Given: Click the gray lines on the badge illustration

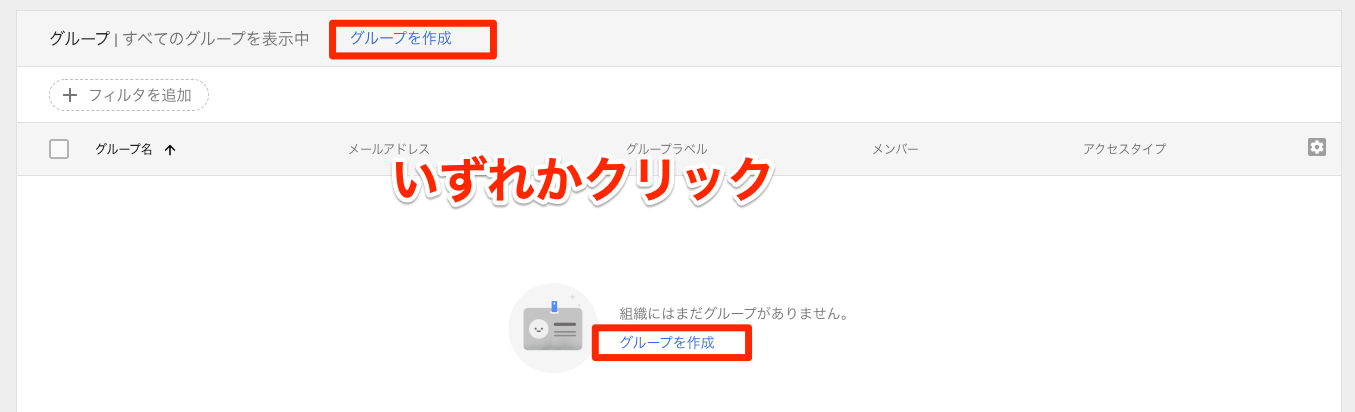Looking at the screenshot, I should pos(565,330).
